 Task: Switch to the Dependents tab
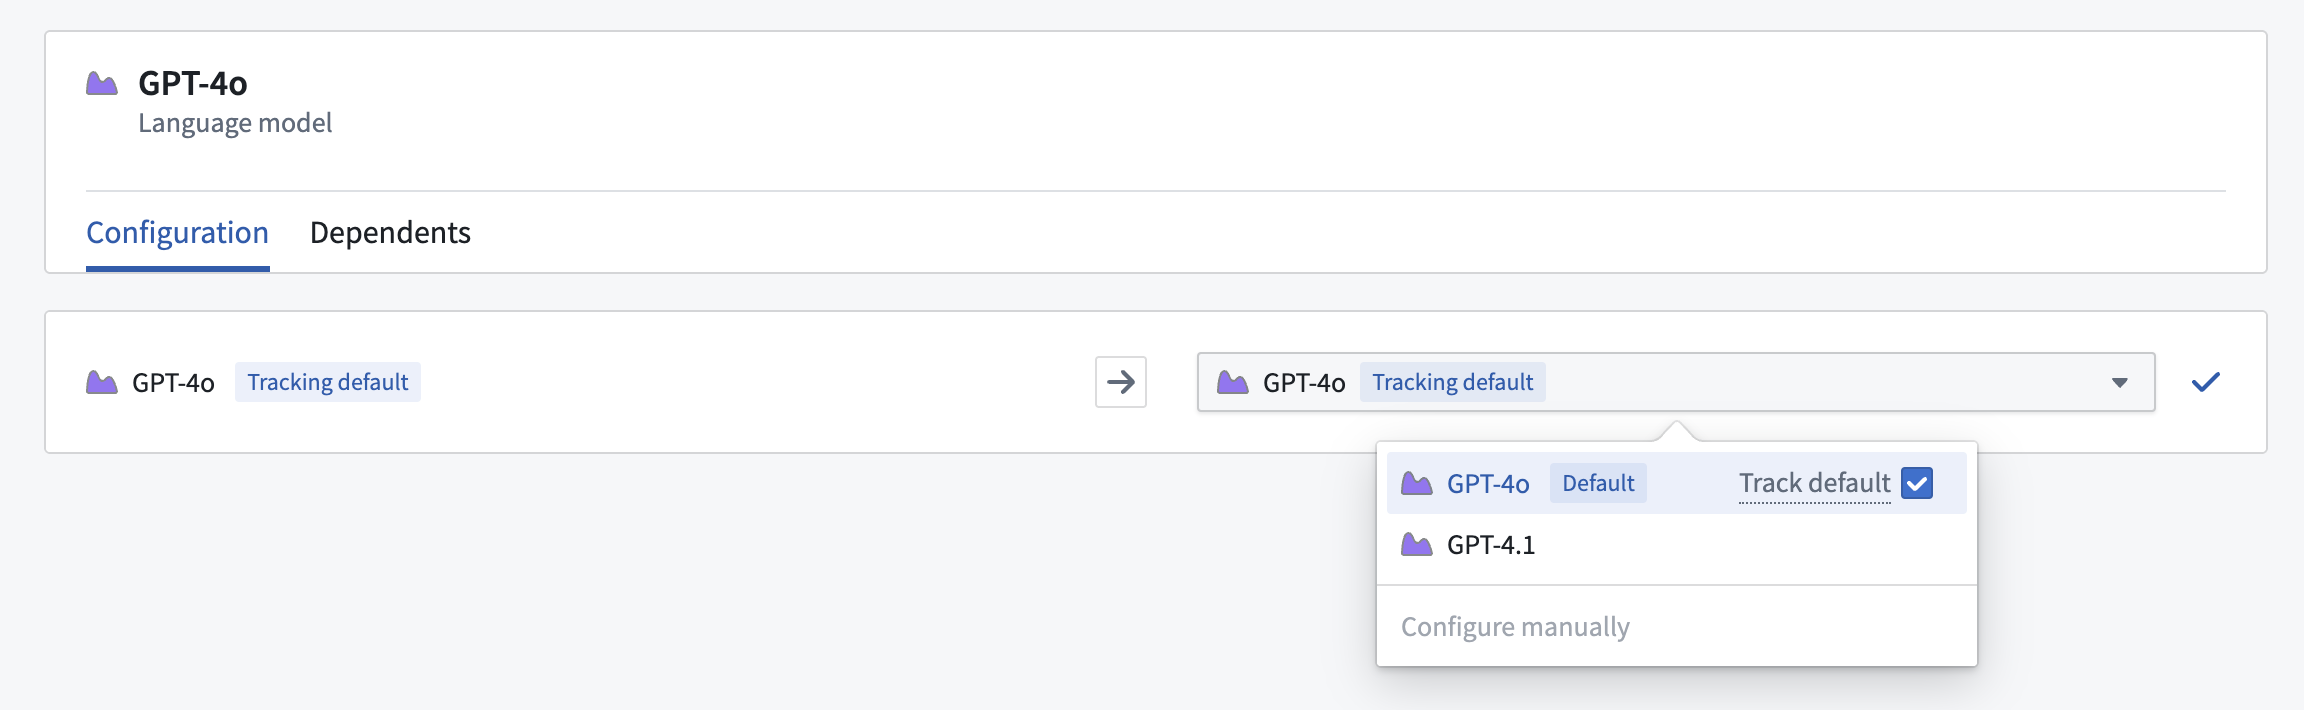pyautogui.click(x=390, y=233)
